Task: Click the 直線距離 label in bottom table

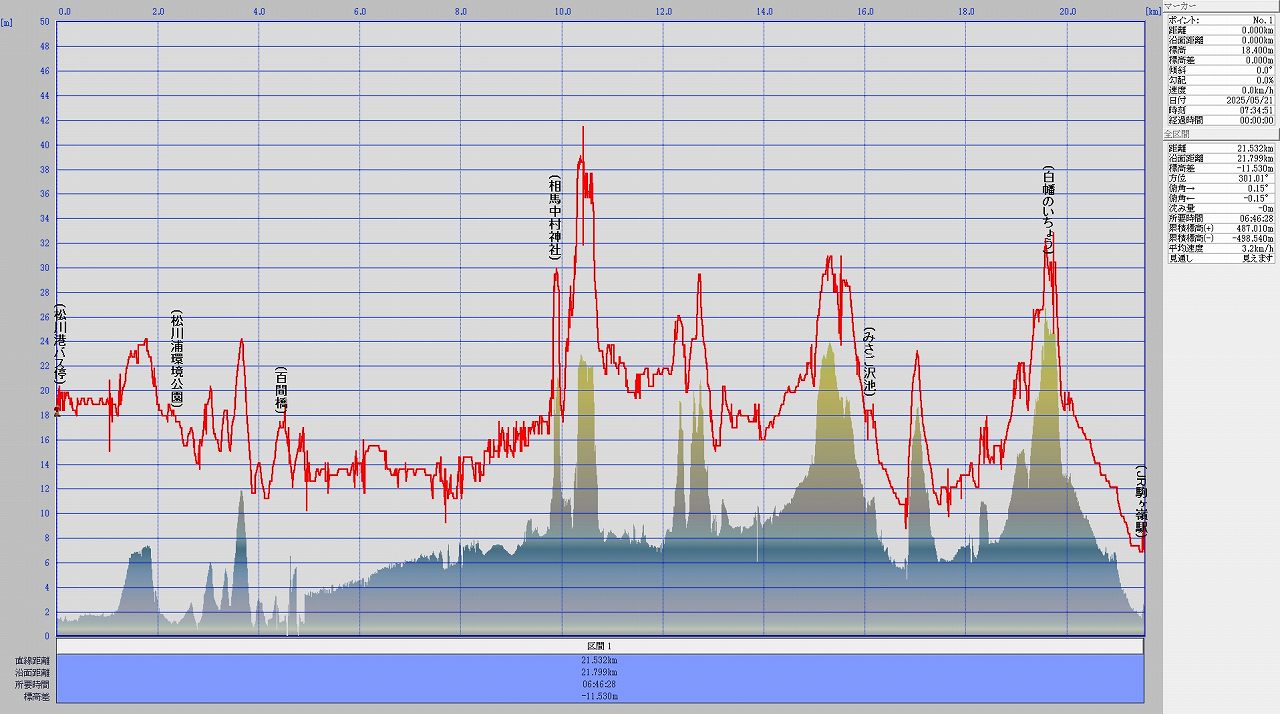Action: coord(32,661)
